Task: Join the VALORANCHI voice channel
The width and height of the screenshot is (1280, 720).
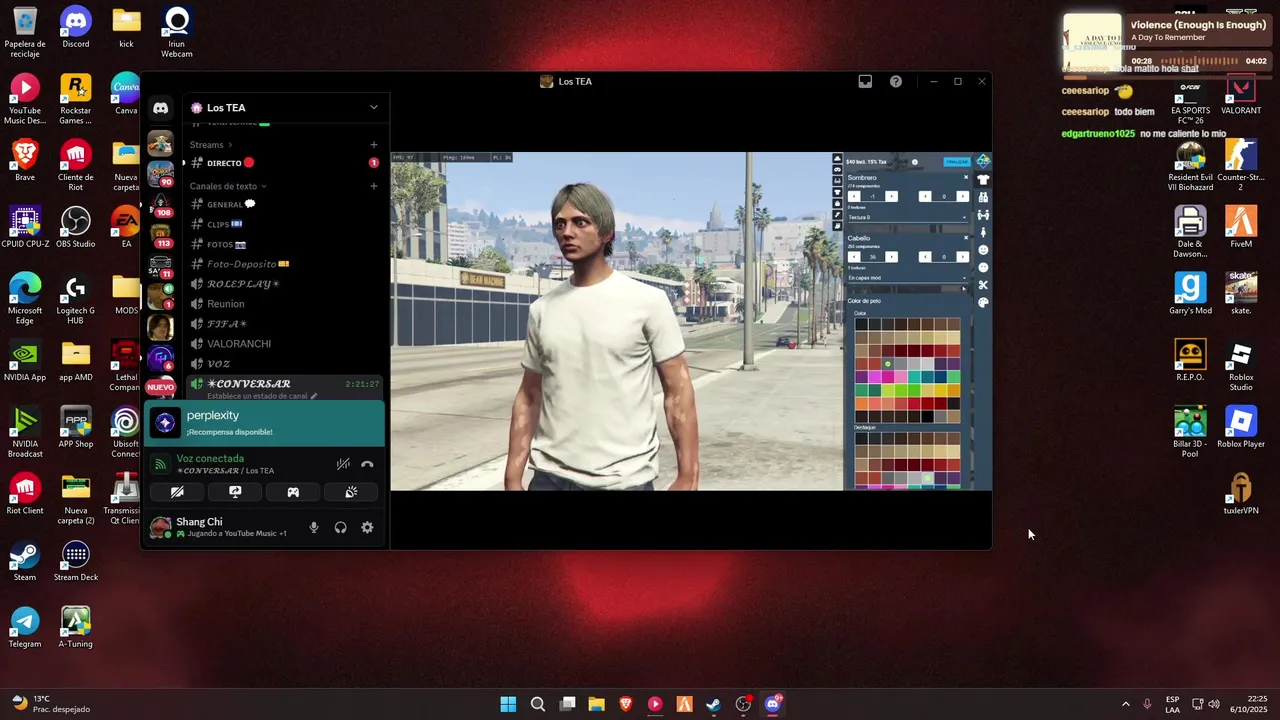Action: coord(284,344)
